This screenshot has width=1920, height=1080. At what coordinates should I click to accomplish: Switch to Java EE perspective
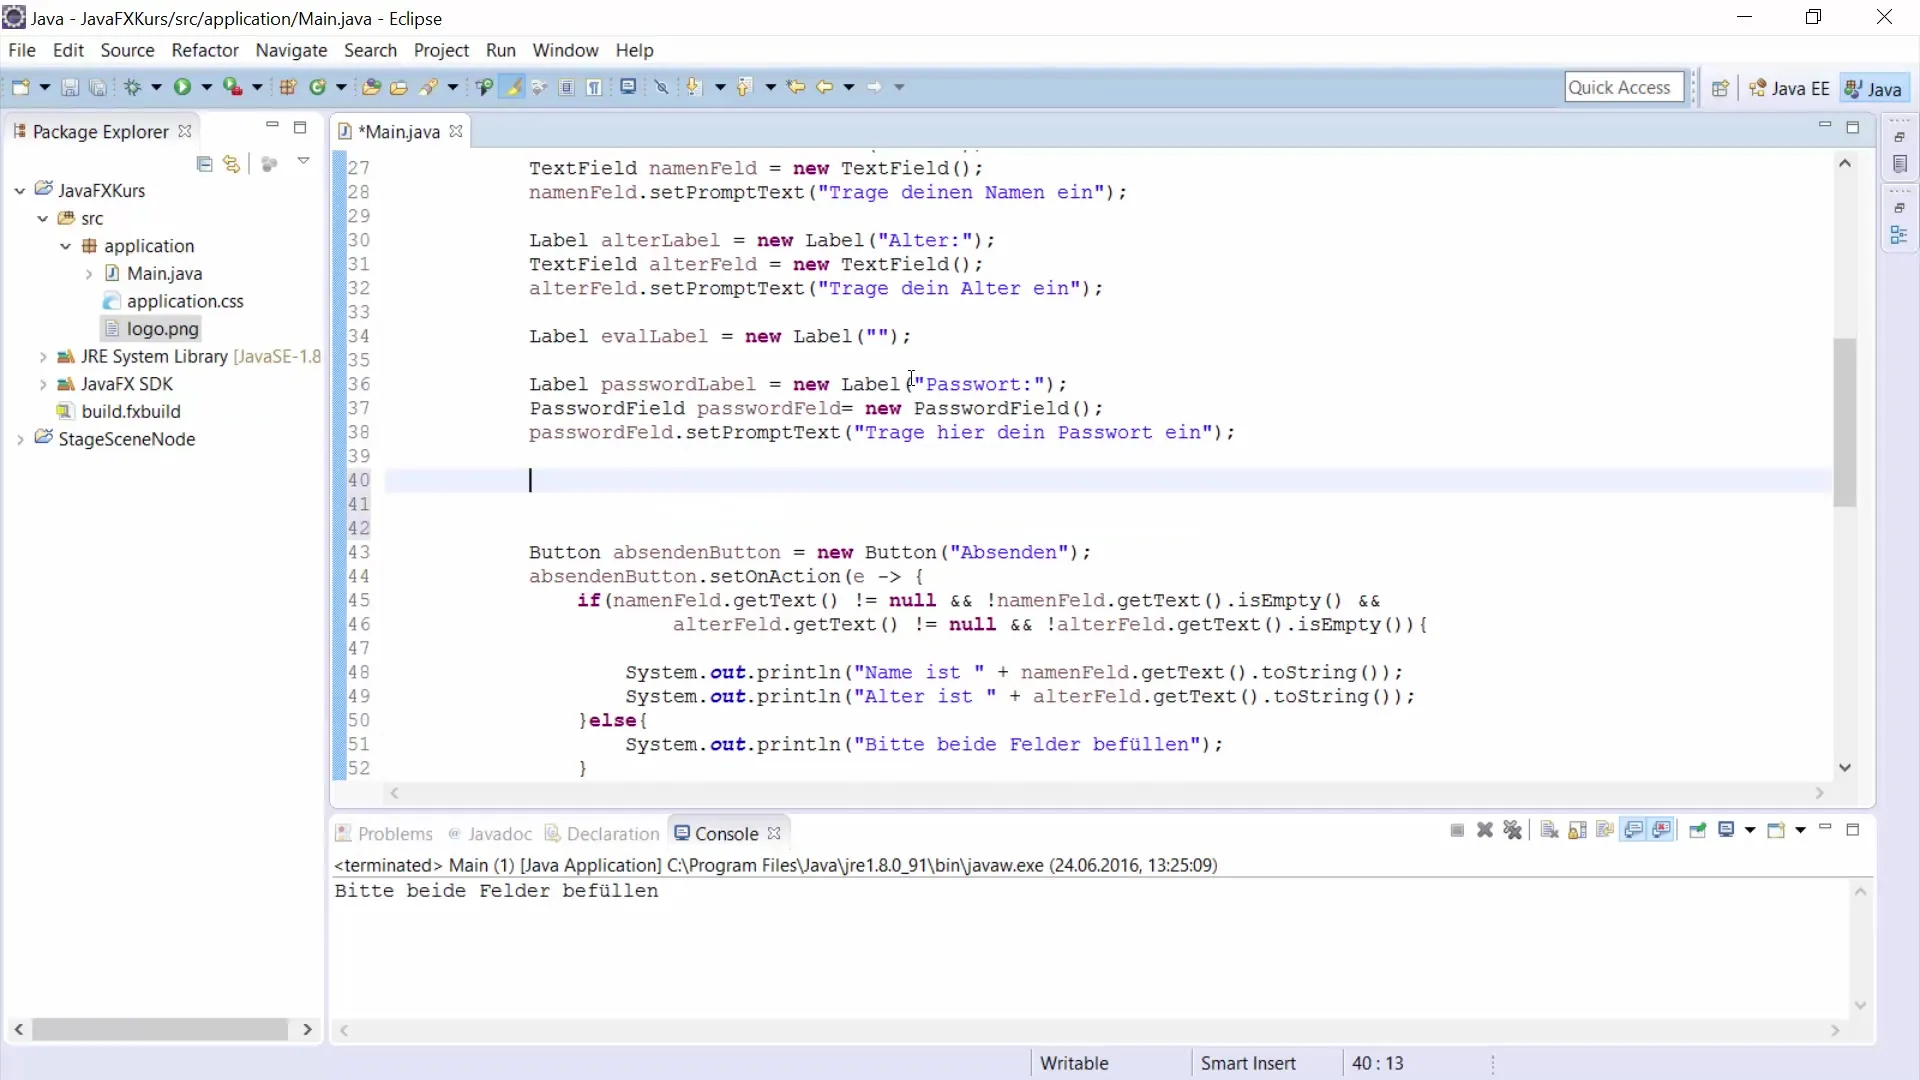(1789, 88)
